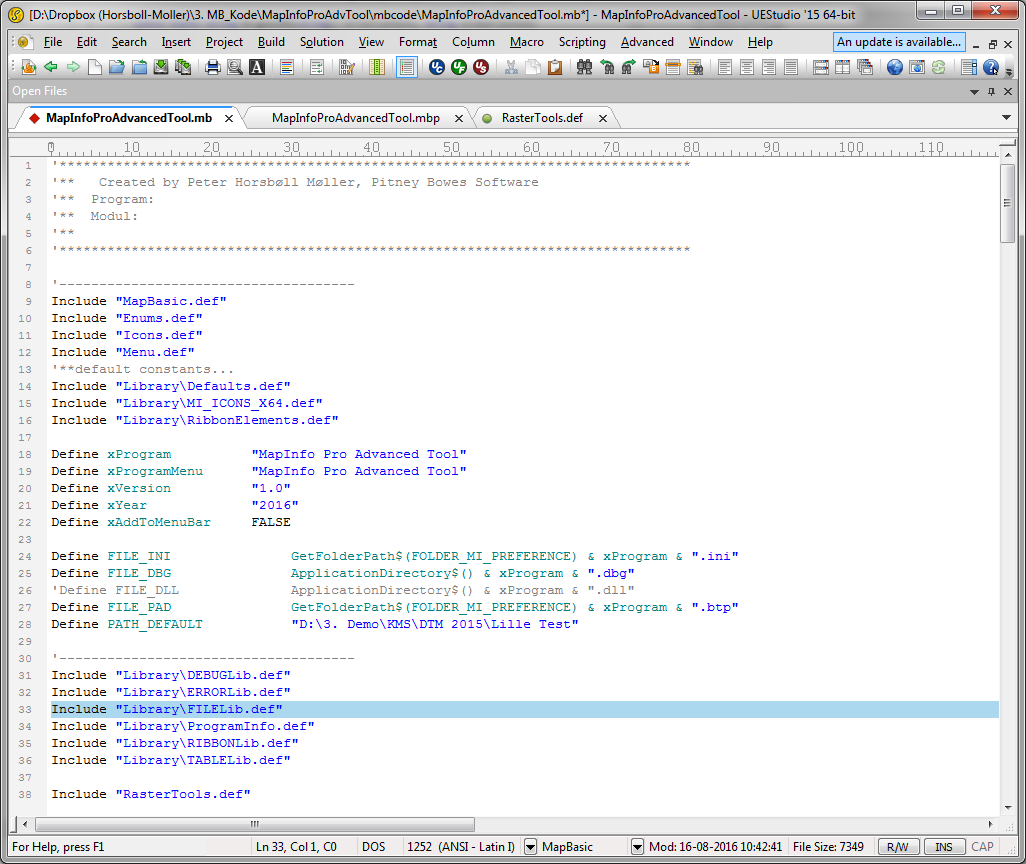1026x864 pixels.
Task: Open the File menu
Action: (52, 42)
